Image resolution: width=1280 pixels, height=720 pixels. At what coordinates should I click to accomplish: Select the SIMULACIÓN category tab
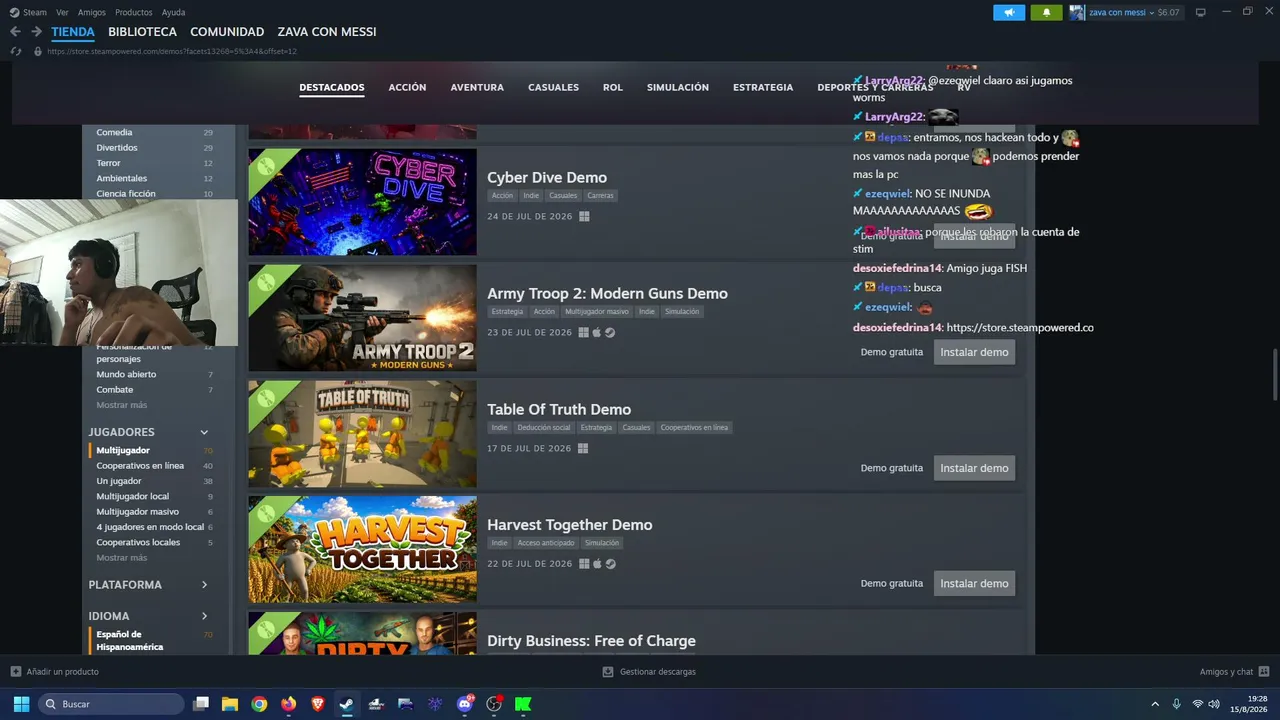[x=678, y=87]
